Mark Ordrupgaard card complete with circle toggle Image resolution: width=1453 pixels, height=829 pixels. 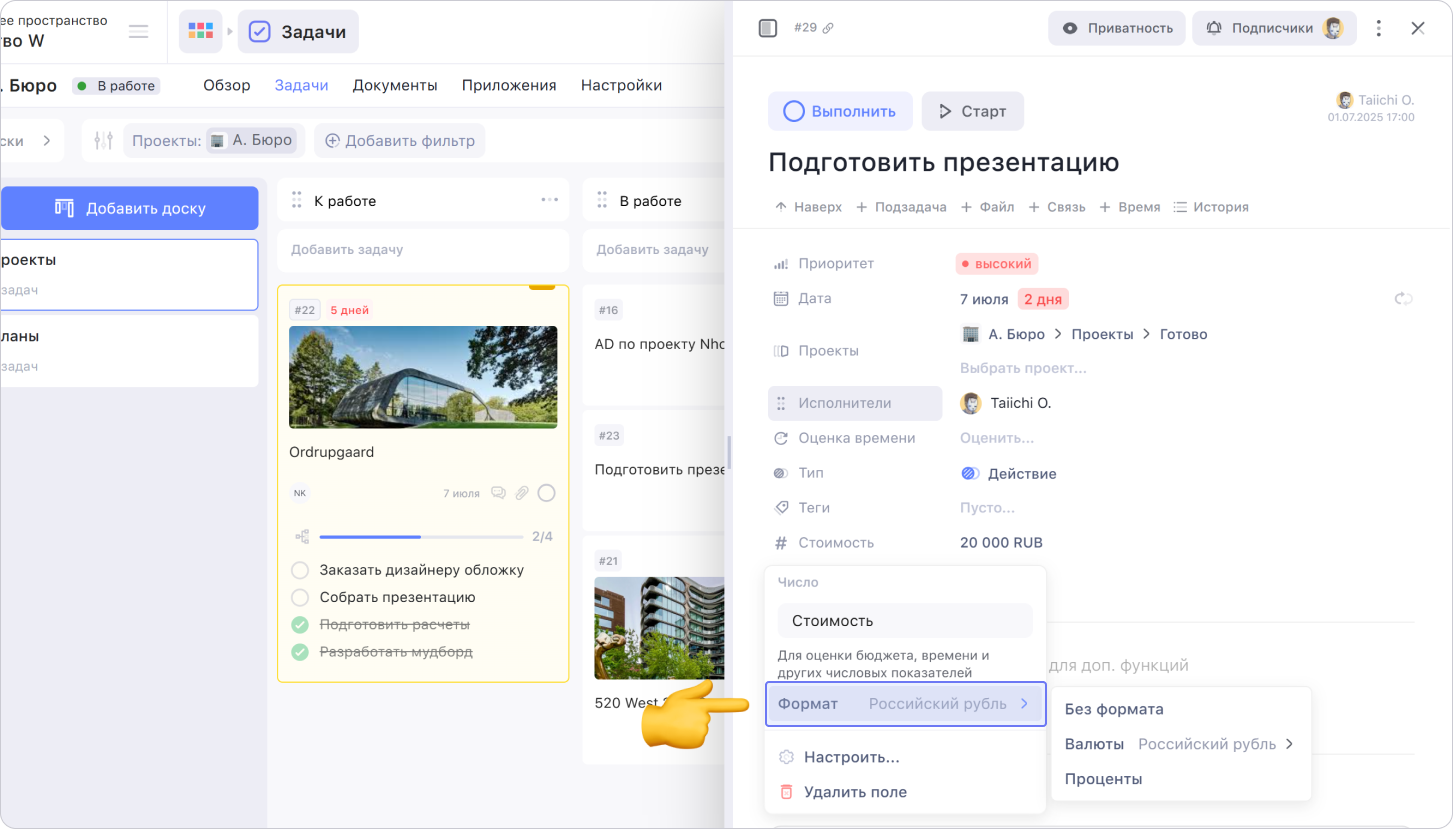(546, 493)
